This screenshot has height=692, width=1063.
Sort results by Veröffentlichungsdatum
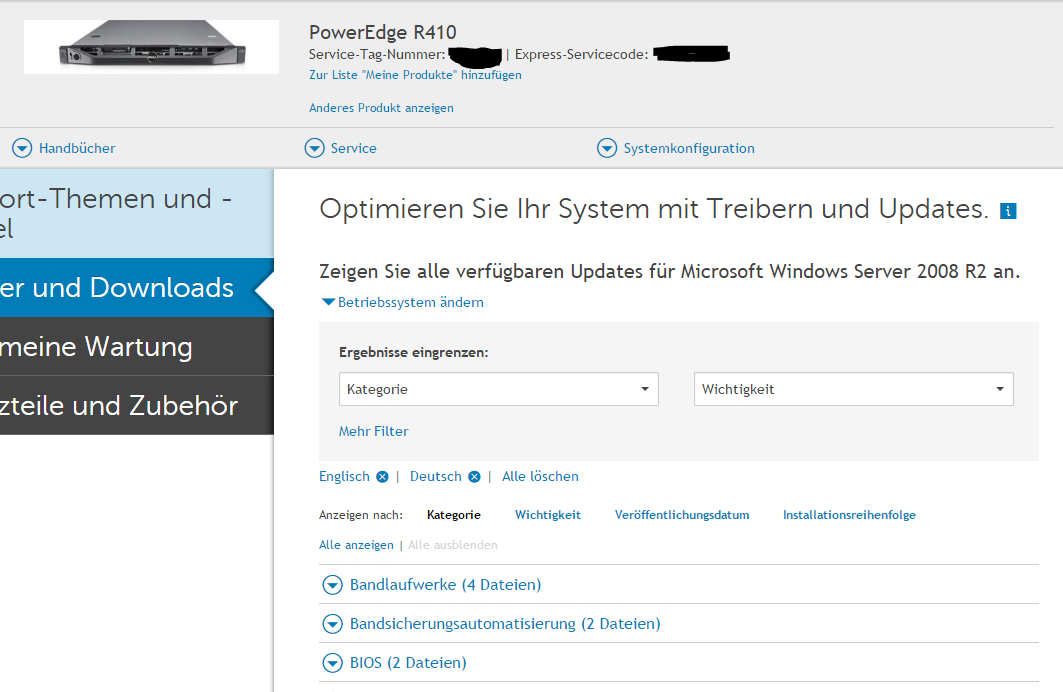[682, 515]
